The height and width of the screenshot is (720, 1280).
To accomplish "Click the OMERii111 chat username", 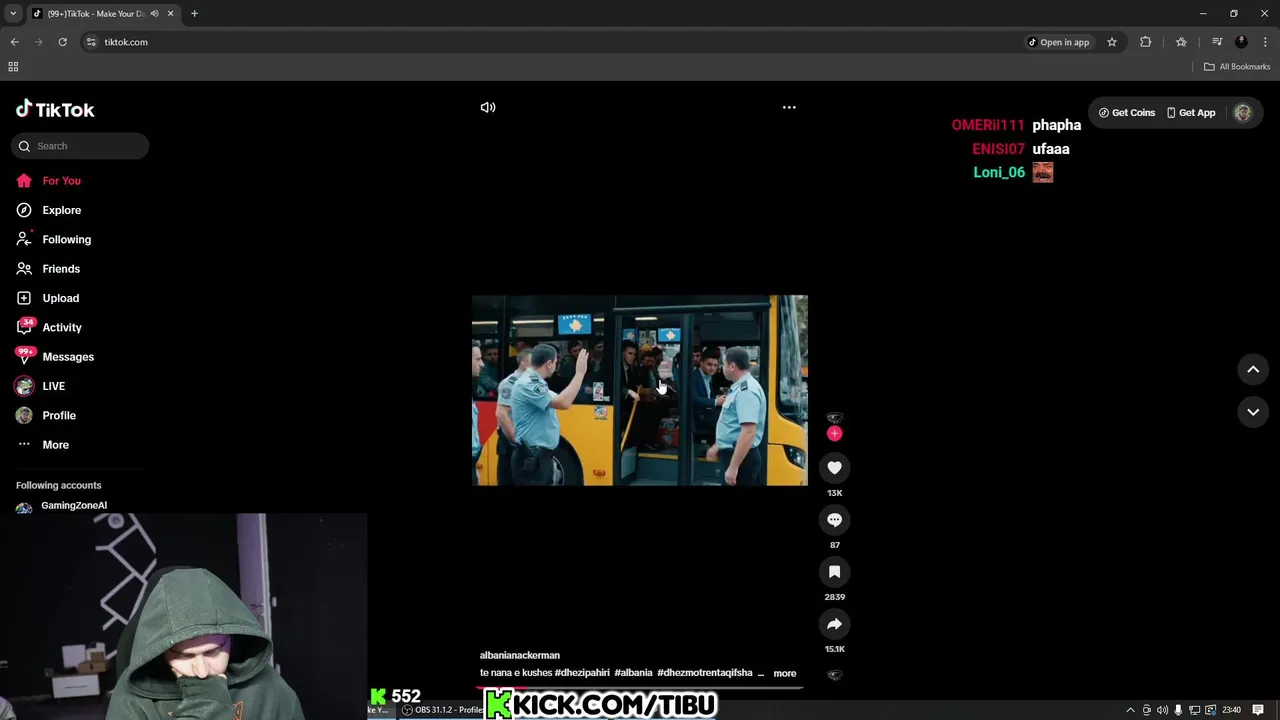I will tap(988, 125).
